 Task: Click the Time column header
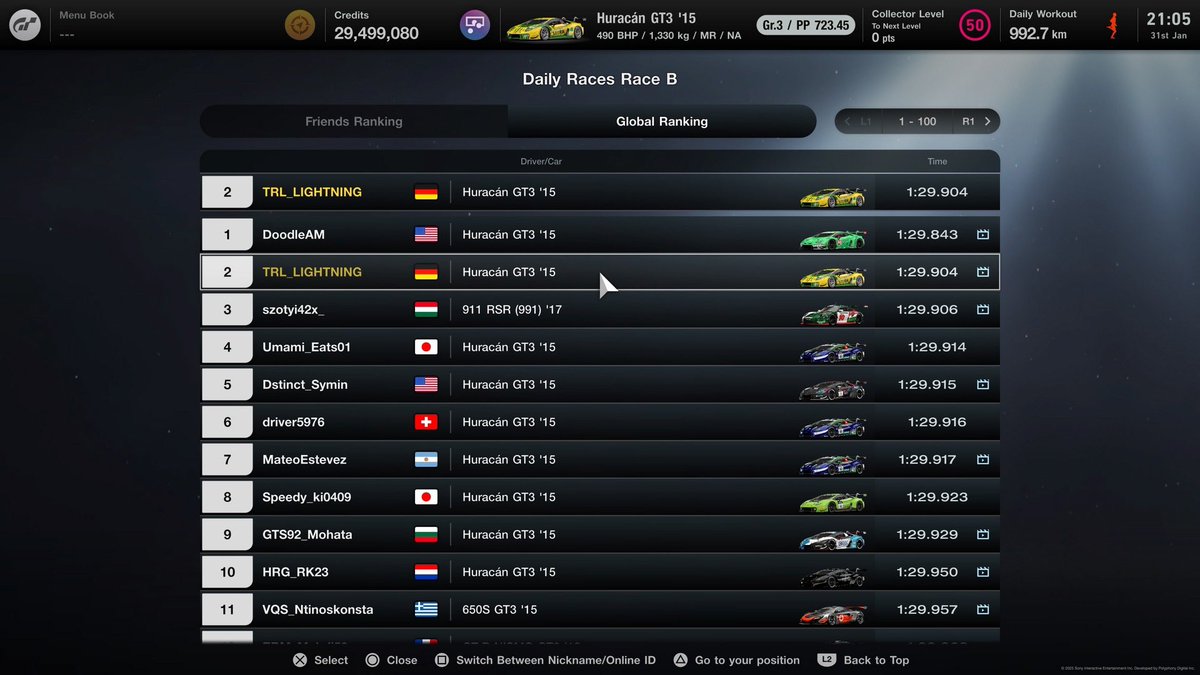[x=937, y=161]
